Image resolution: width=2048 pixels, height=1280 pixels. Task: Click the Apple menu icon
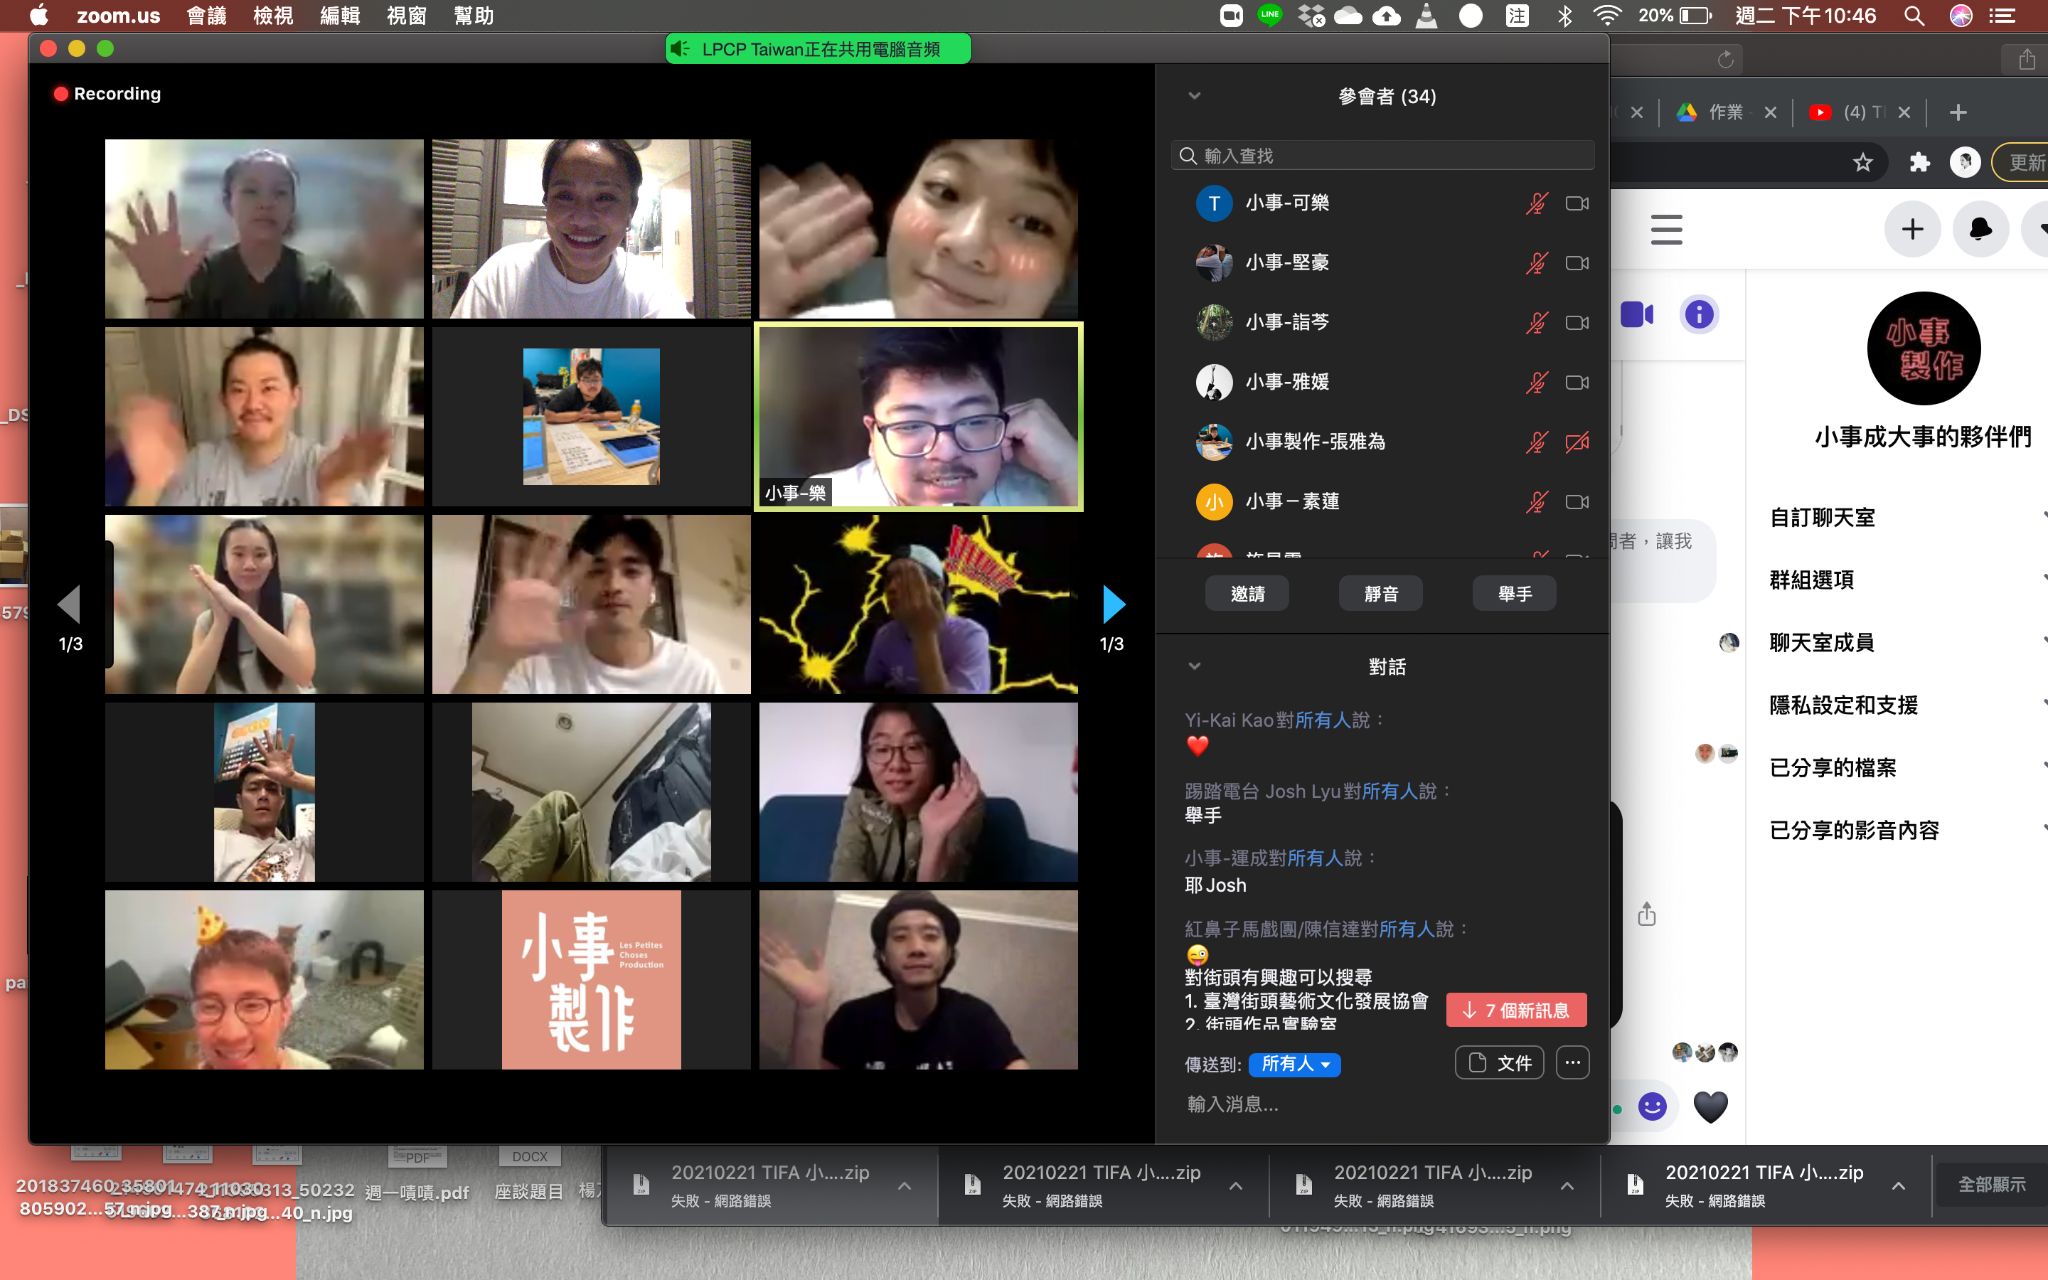pos(39,15)
